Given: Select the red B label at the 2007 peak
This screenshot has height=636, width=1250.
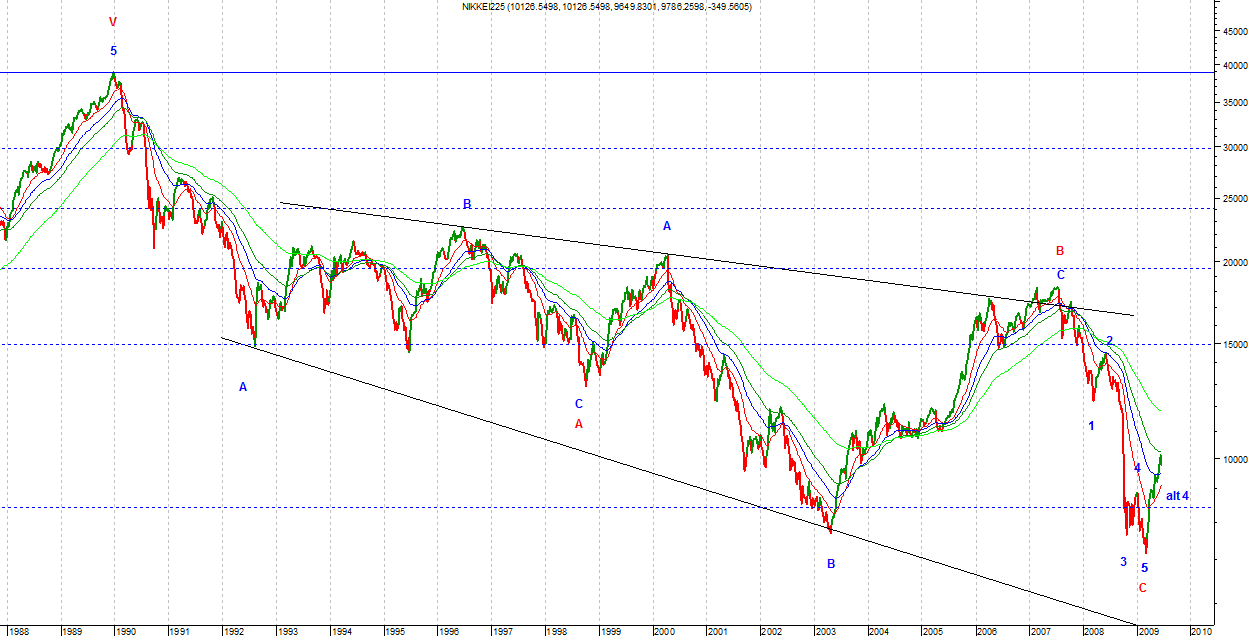Looking at the screenshot, I should click(x=1060, y=251).
